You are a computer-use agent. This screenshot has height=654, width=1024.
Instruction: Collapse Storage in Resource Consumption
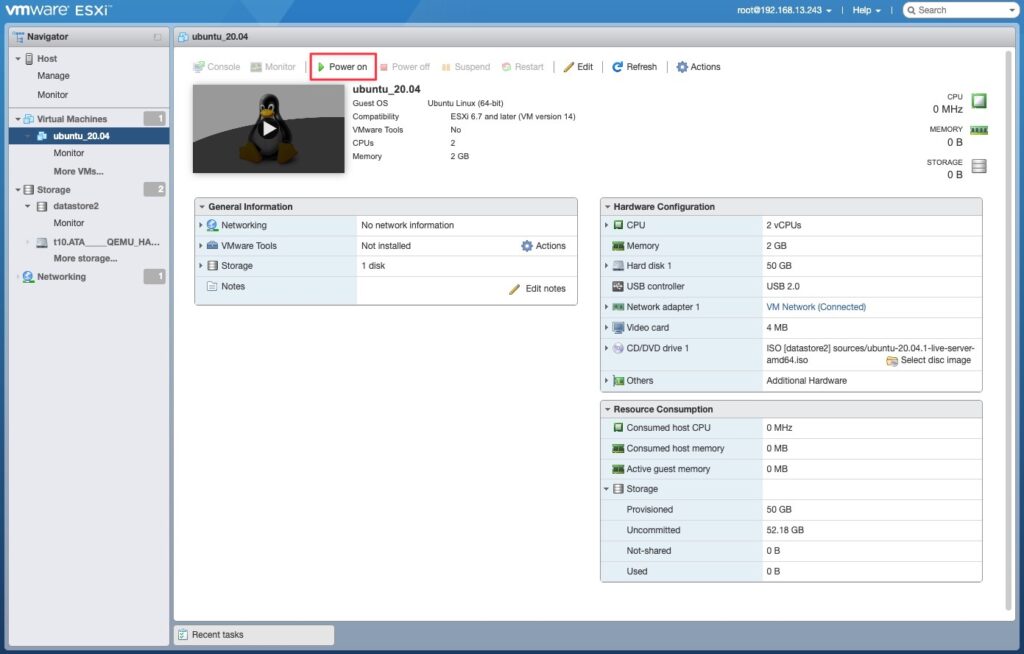(x=607, y=489)
